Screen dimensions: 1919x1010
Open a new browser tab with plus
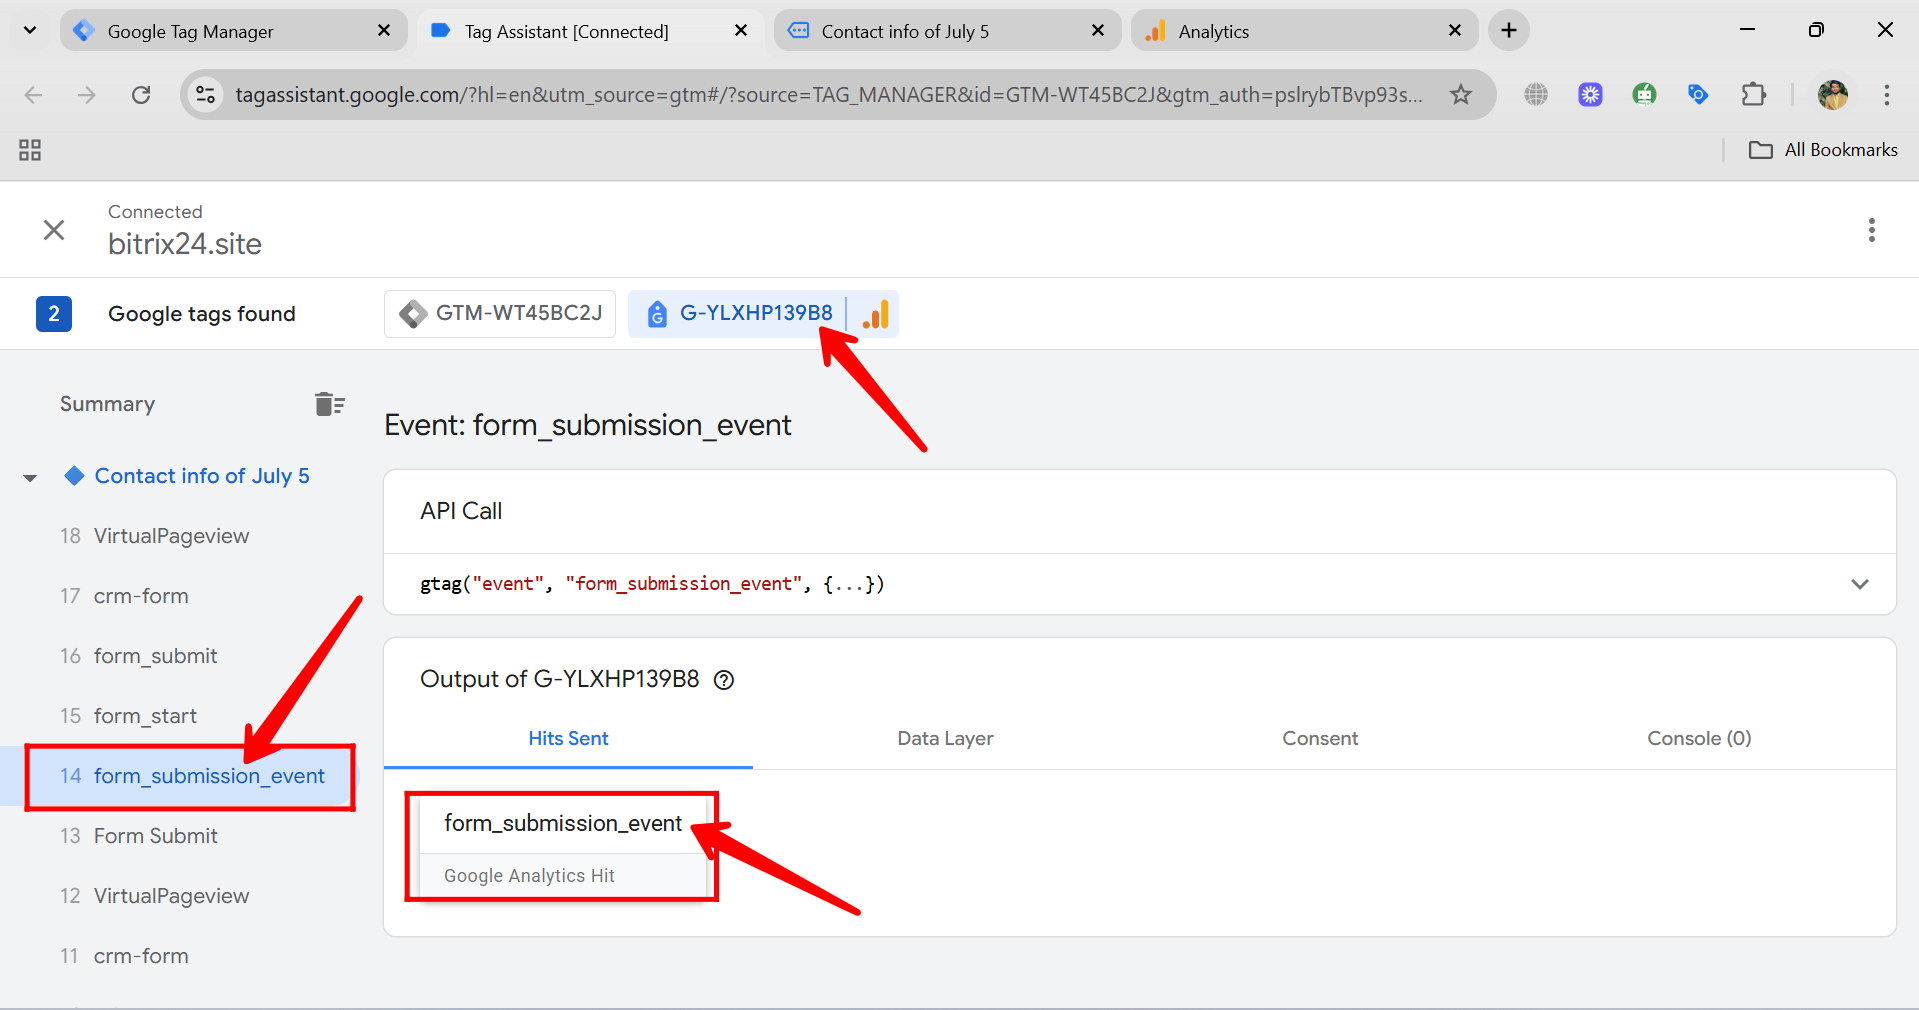click(1509, 31)
